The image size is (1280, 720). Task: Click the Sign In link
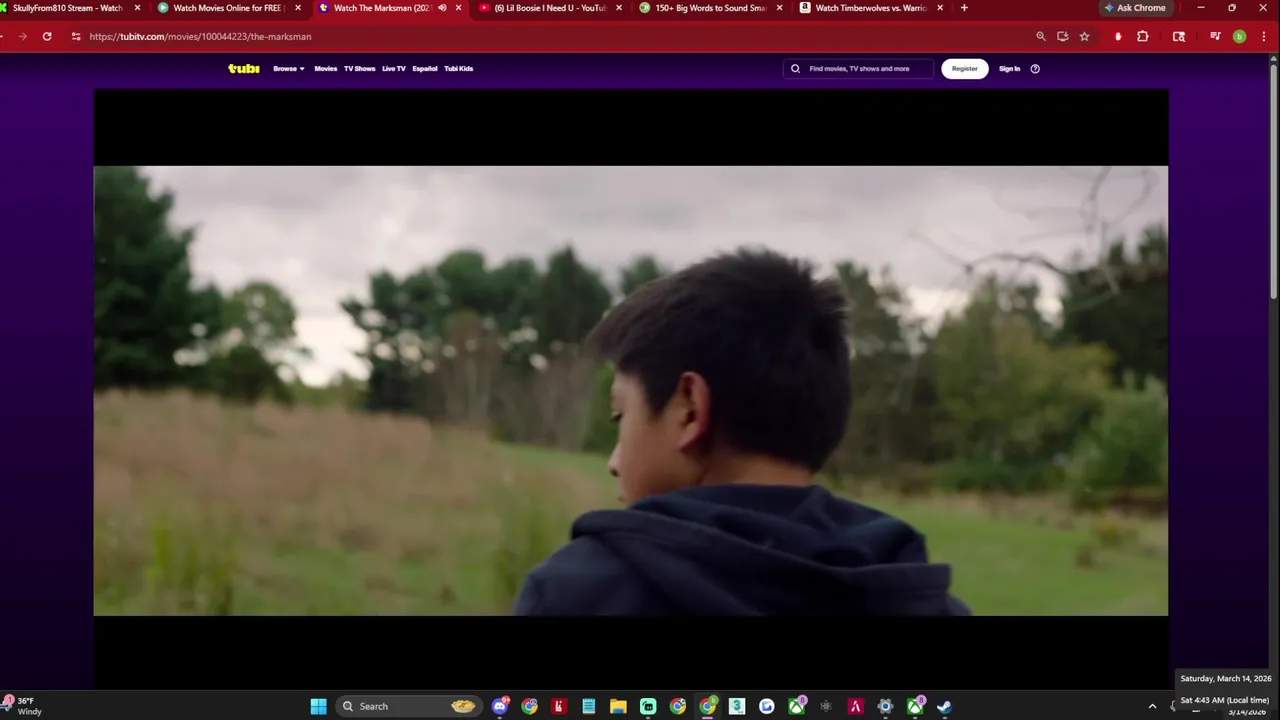click(x=1010, y=69)
